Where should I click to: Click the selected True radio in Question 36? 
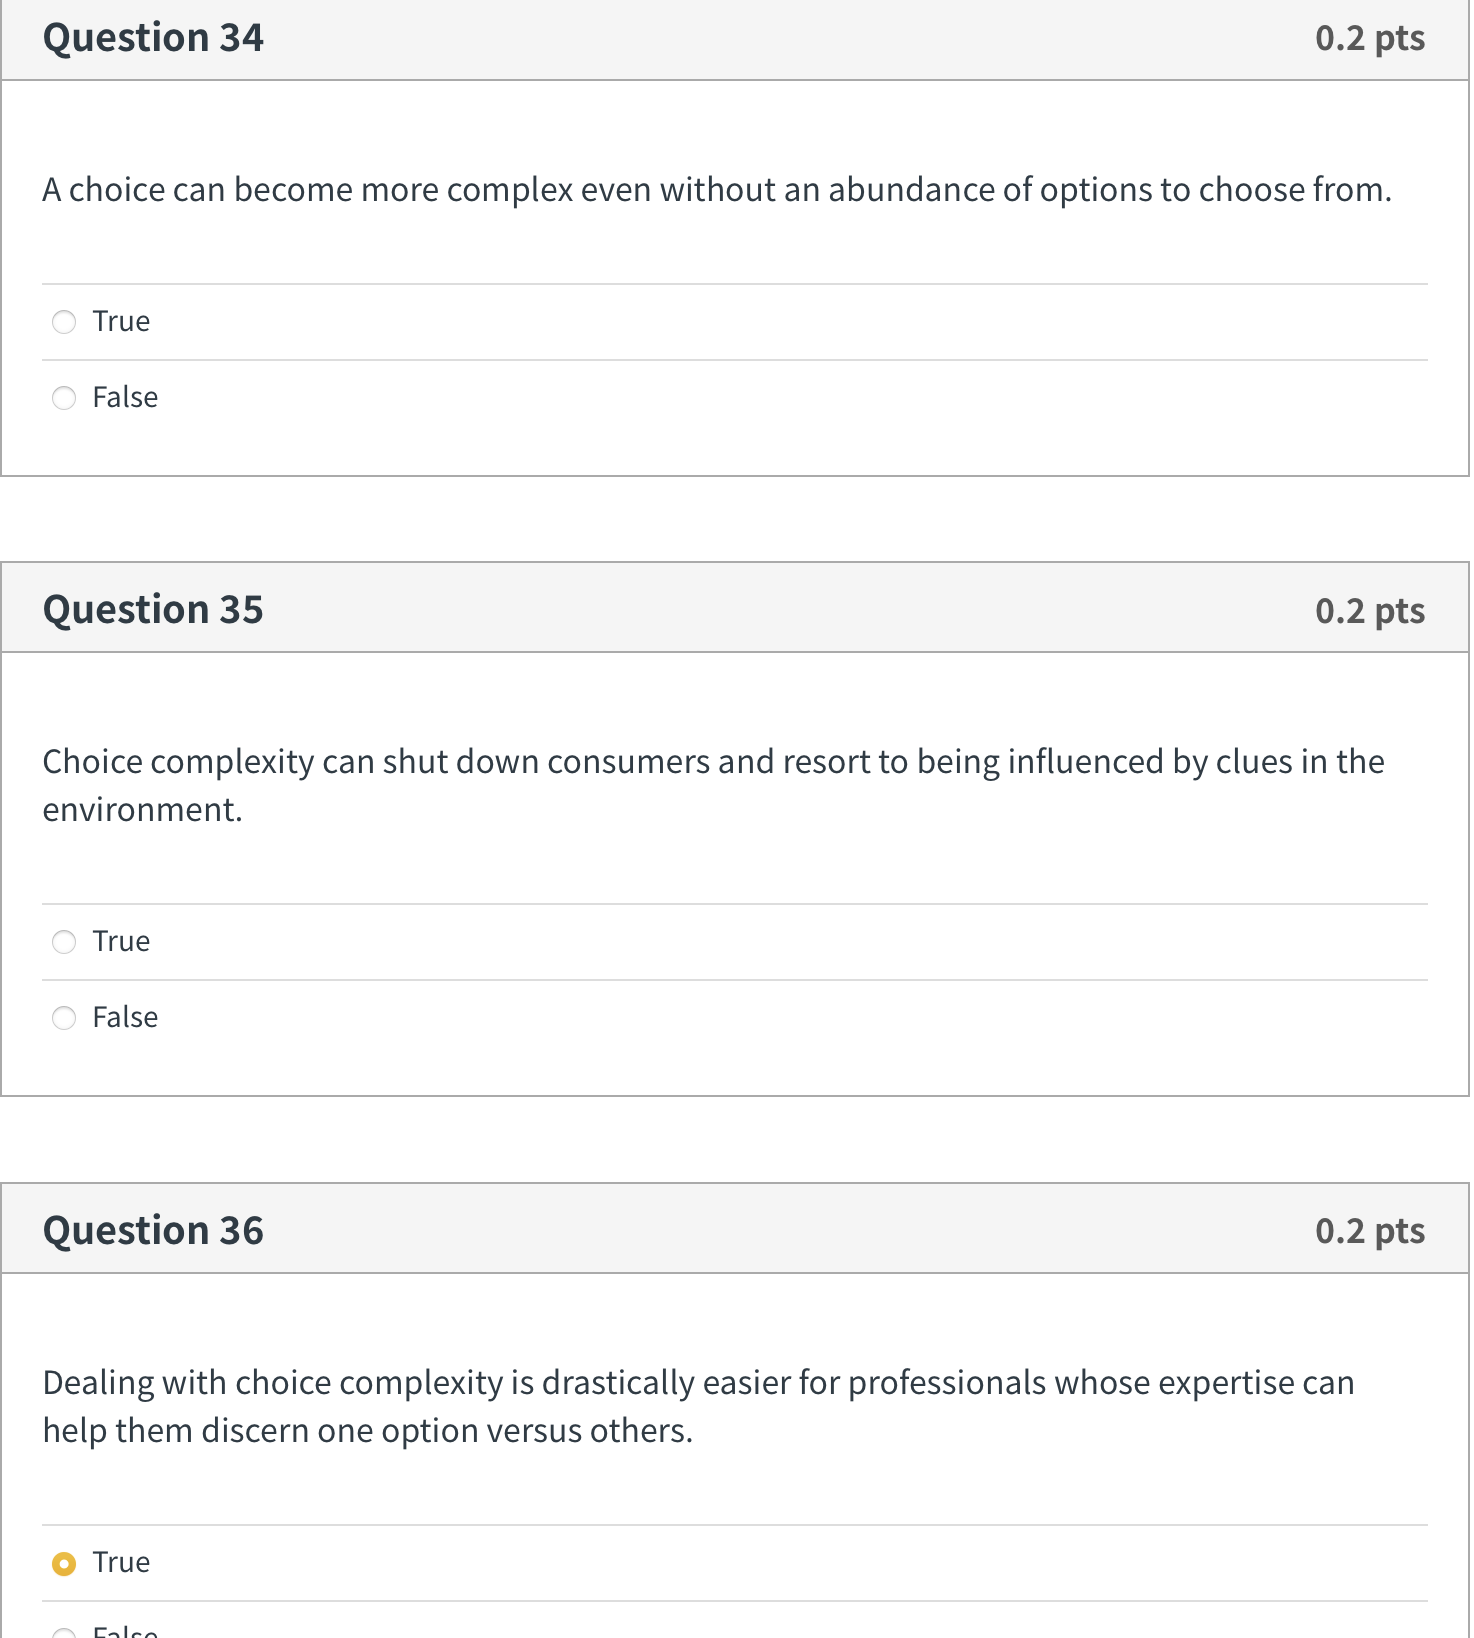[x=64, y=1561]
